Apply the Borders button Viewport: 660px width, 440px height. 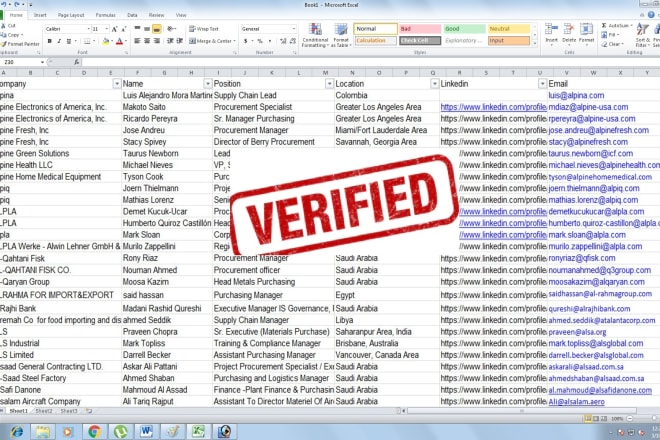(x=87, y=41)
